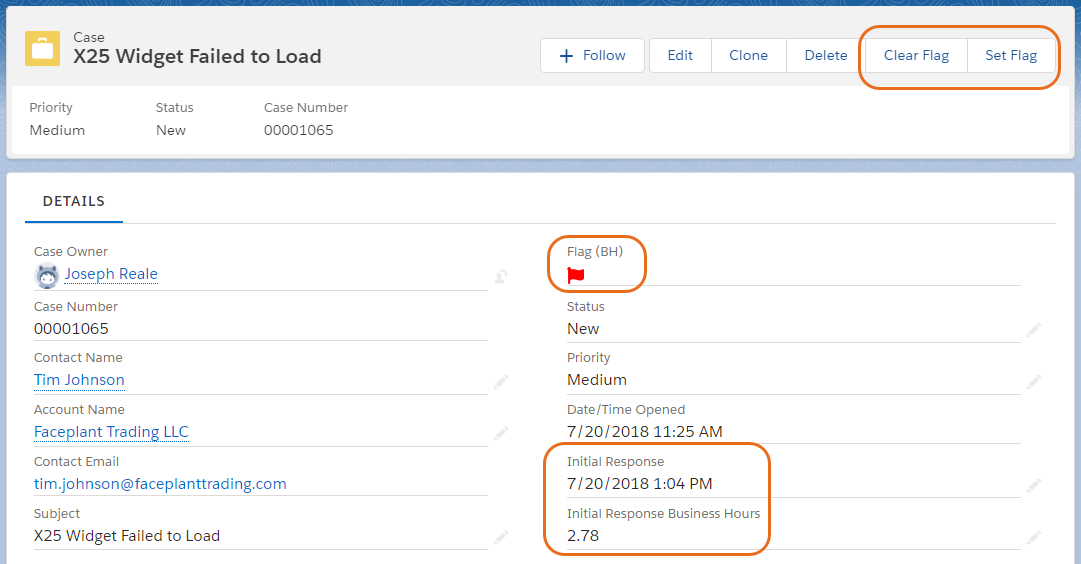Click the tim.johnson@faceplanttrading.com email link
Screen dimensions: 1081x564
coord(160,484)
